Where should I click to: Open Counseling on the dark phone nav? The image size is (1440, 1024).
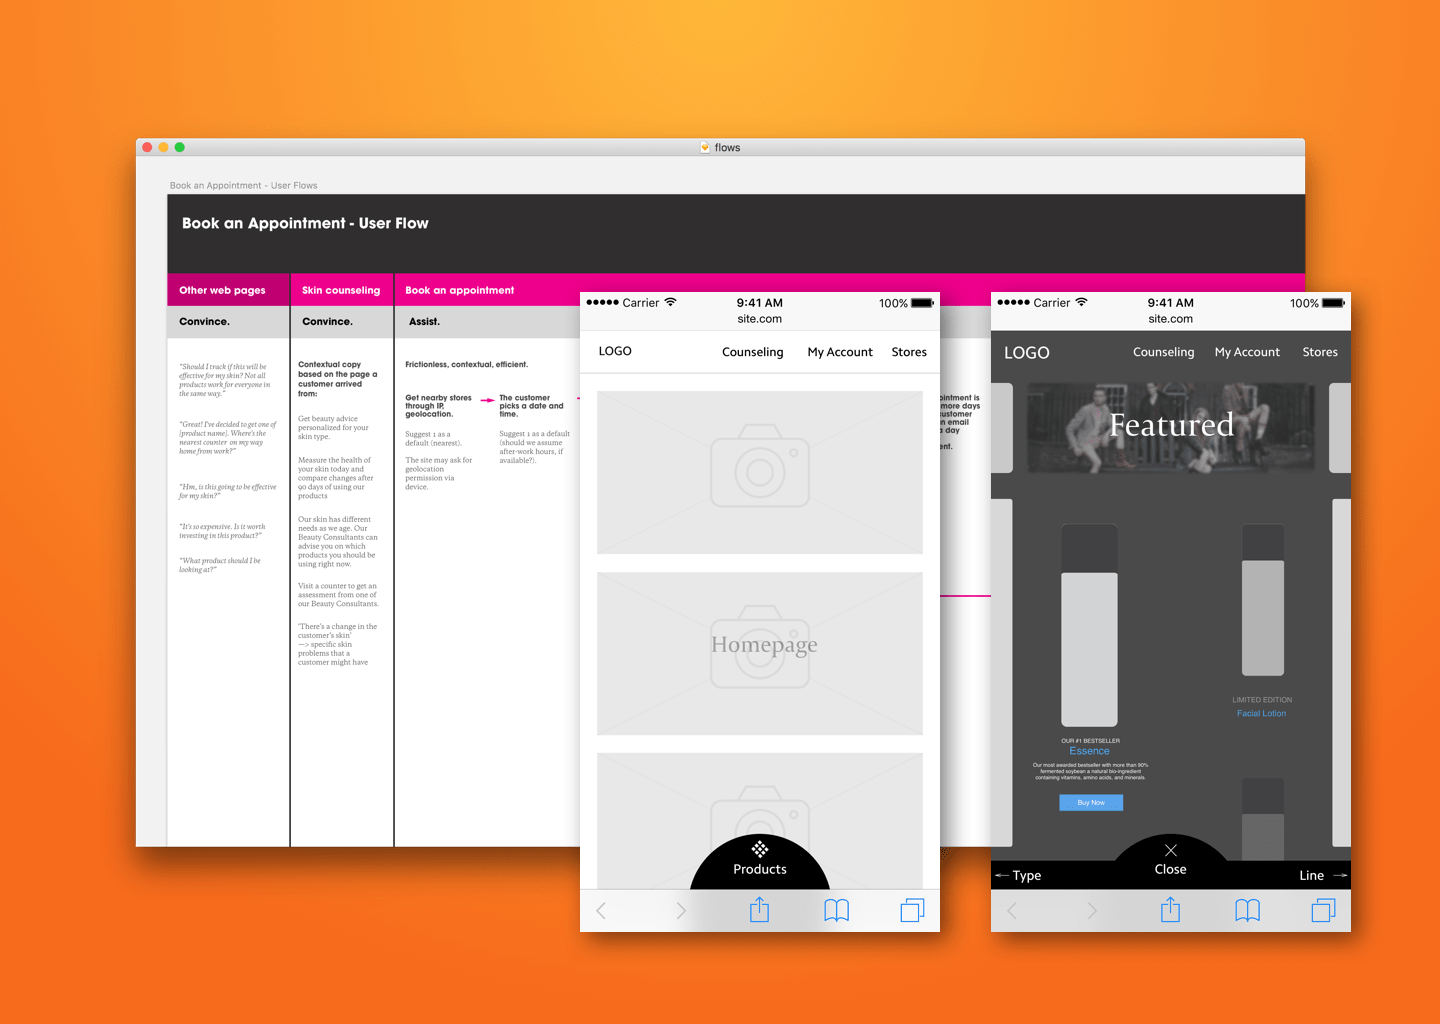(1163, 352)
